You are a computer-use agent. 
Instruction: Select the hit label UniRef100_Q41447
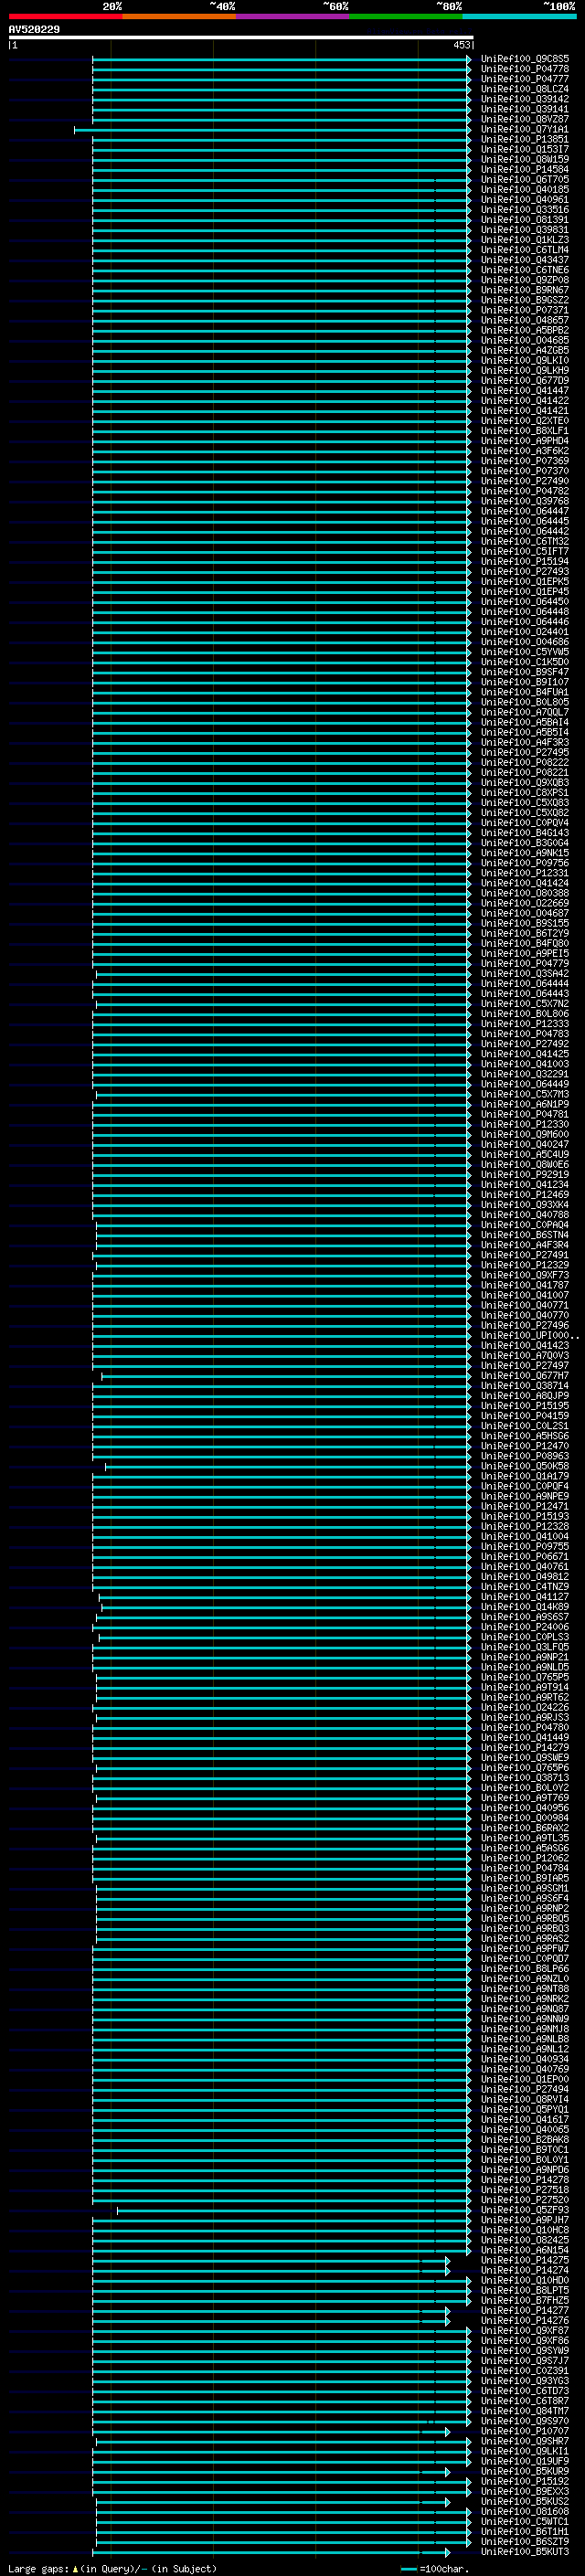click(524, 391)
